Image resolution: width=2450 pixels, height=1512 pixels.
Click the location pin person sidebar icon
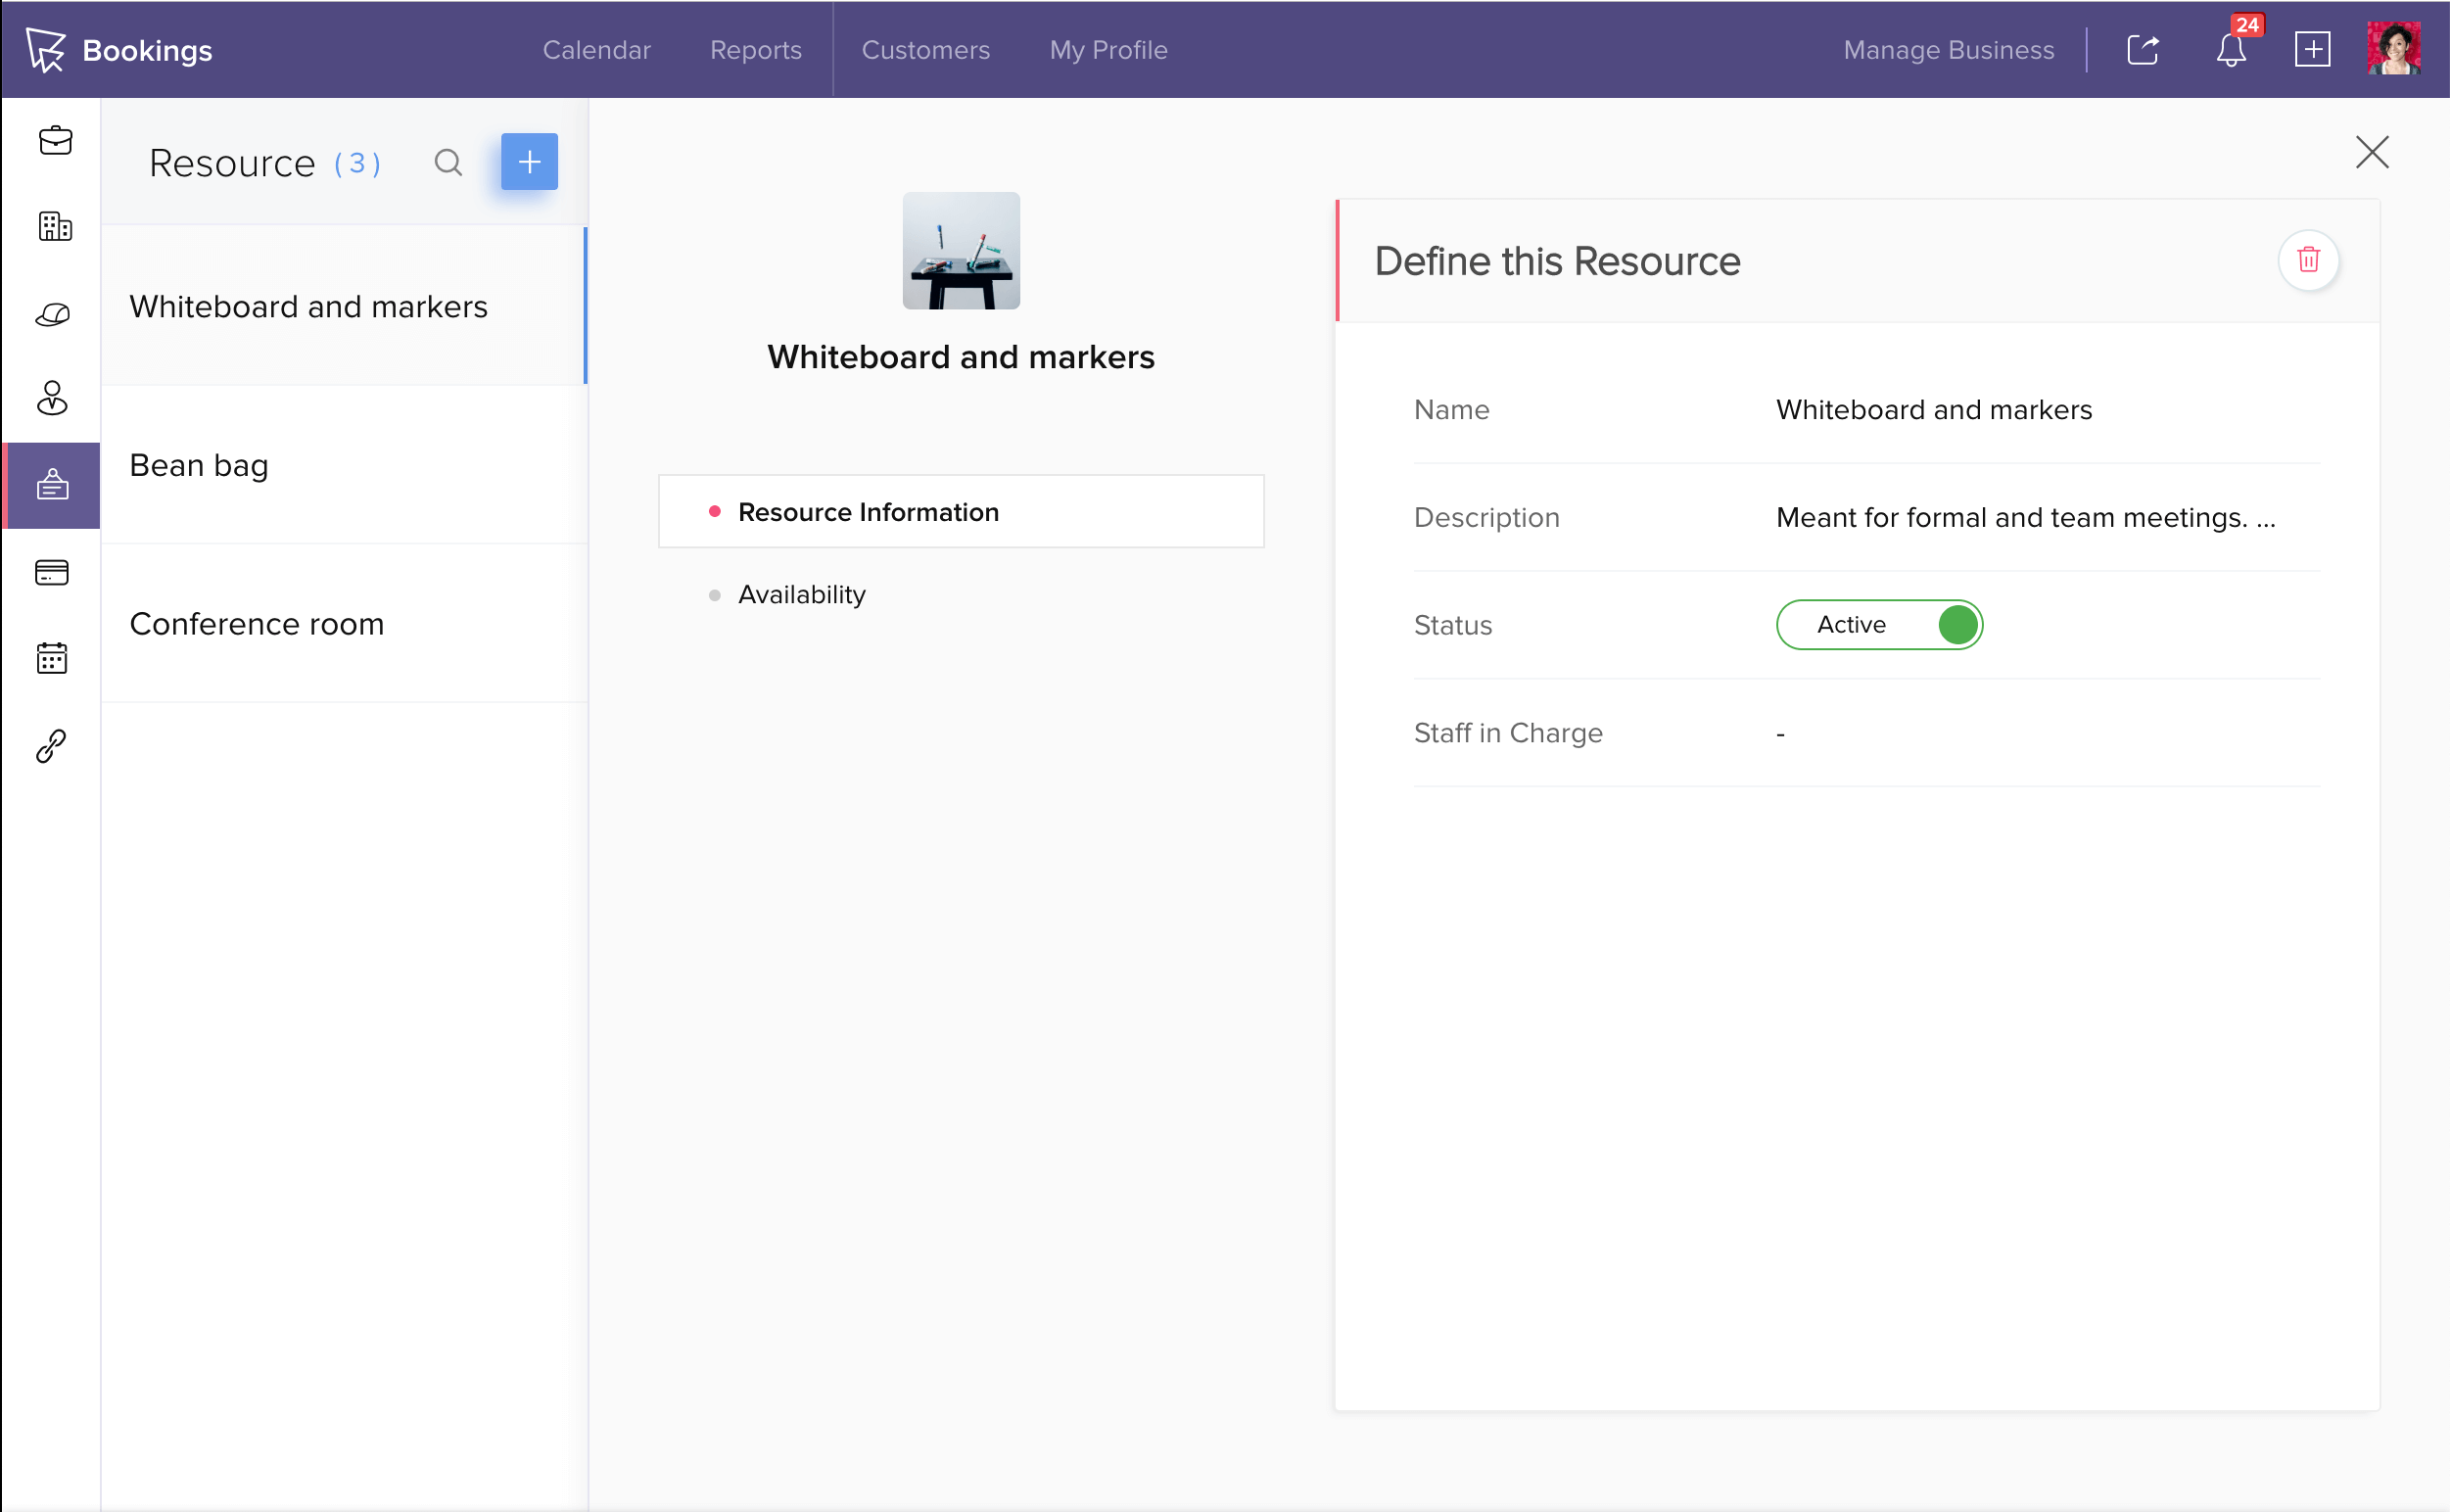52,398
